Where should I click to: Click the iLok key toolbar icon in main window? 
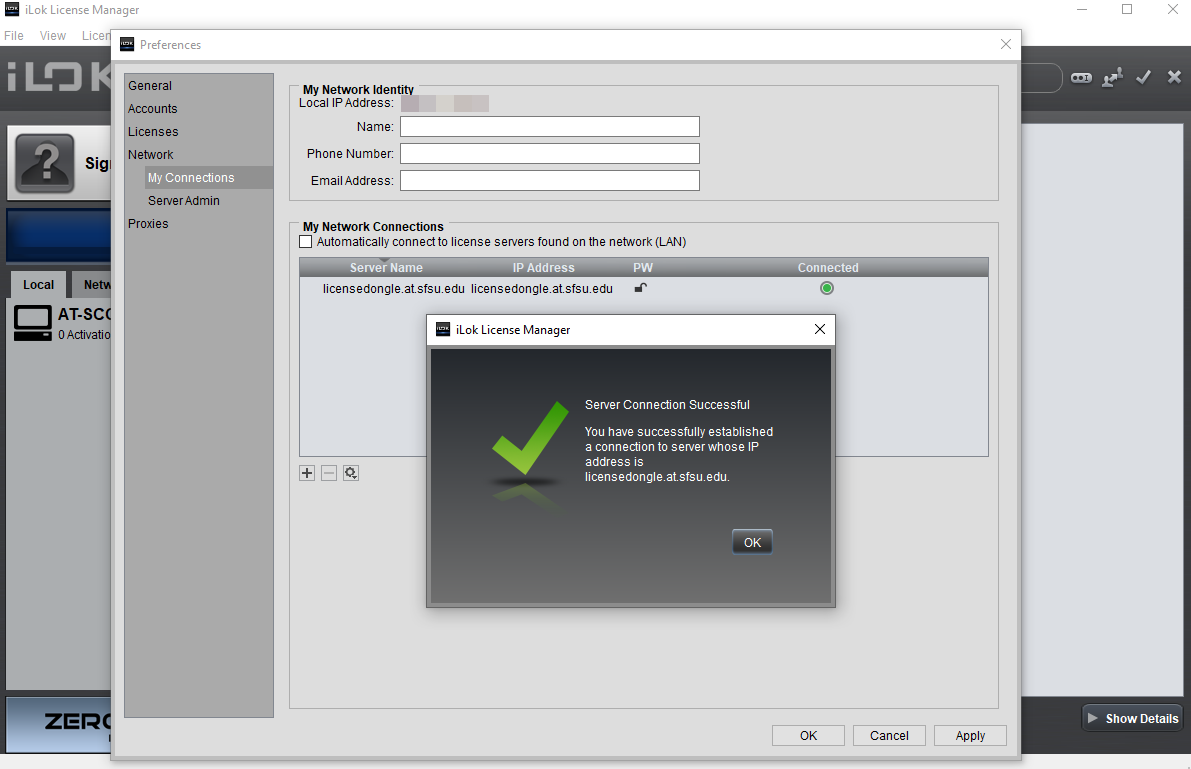coord(1081,78)
